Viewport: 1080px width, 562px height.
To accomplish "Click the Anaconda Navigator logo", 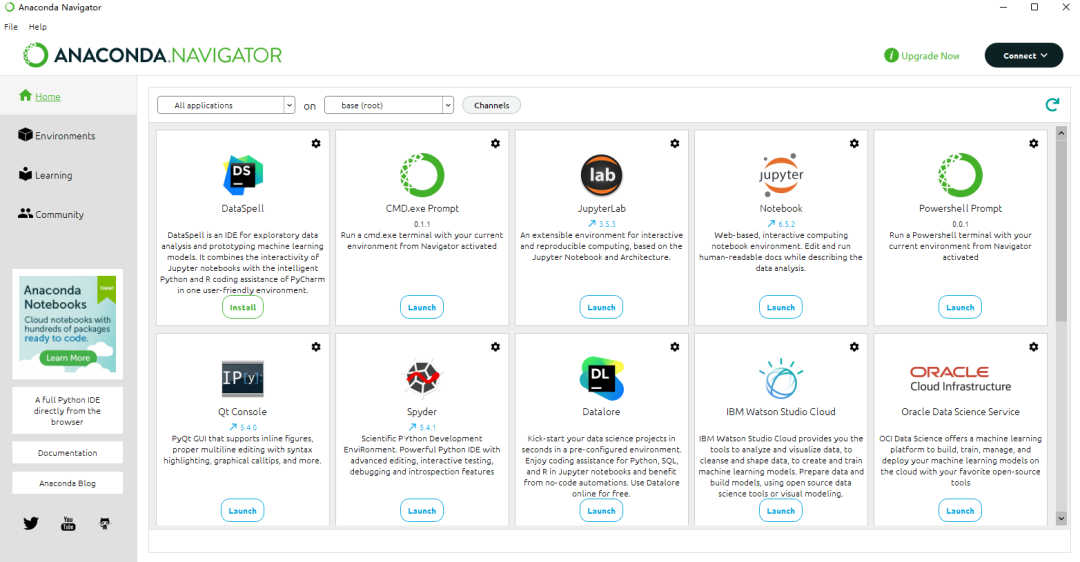I will click(152, 55).
